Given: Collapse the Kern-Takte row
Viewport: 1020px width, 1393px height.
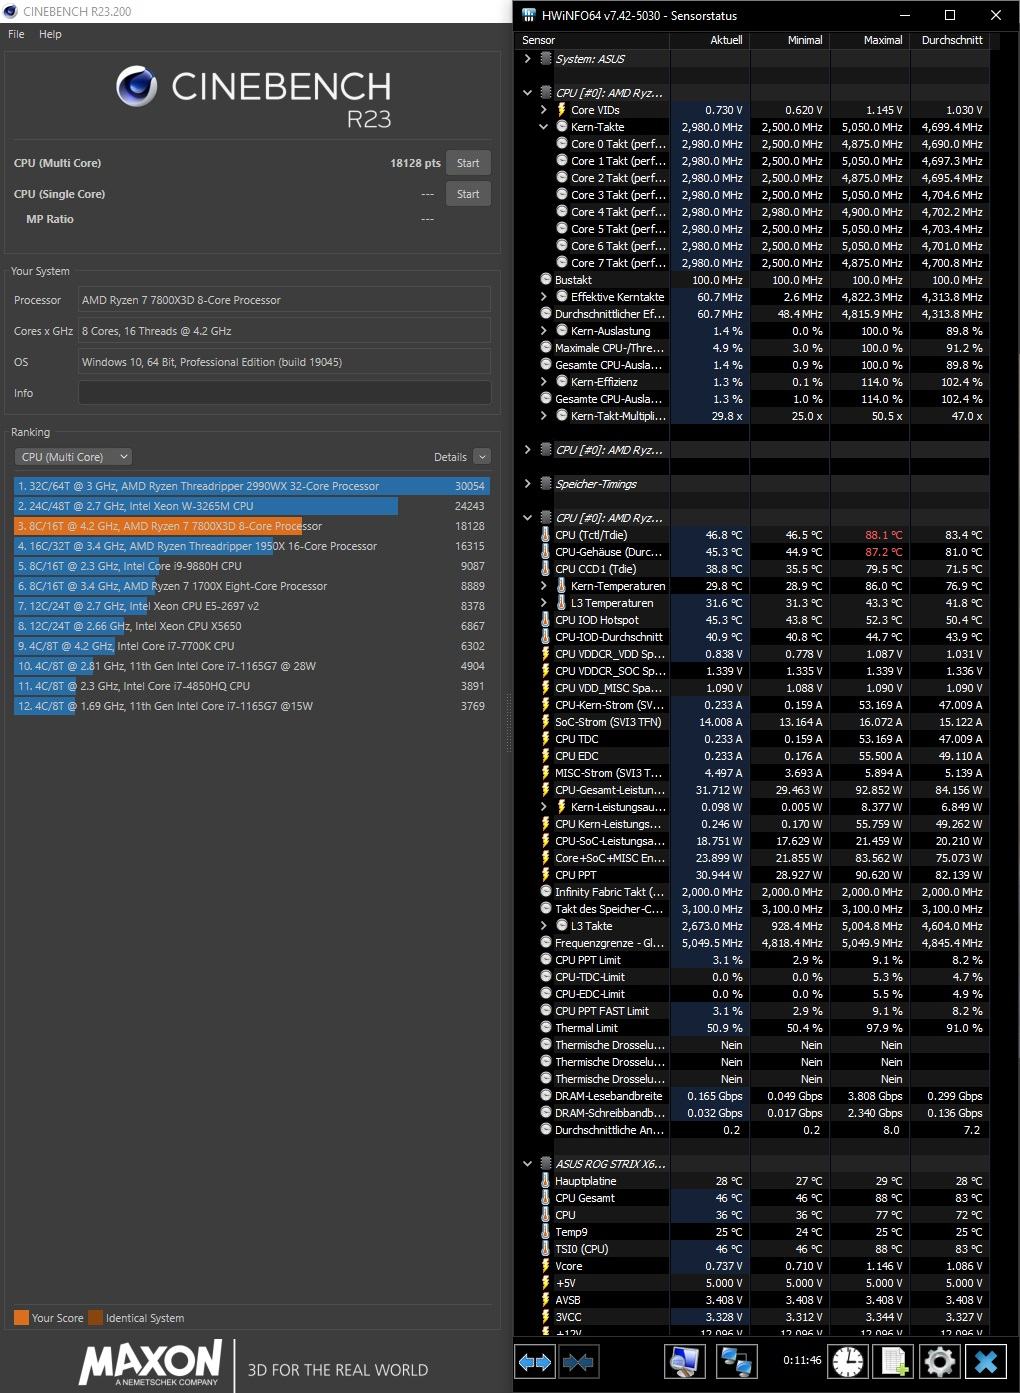Looking at the screenshot, I should point(543,127).
